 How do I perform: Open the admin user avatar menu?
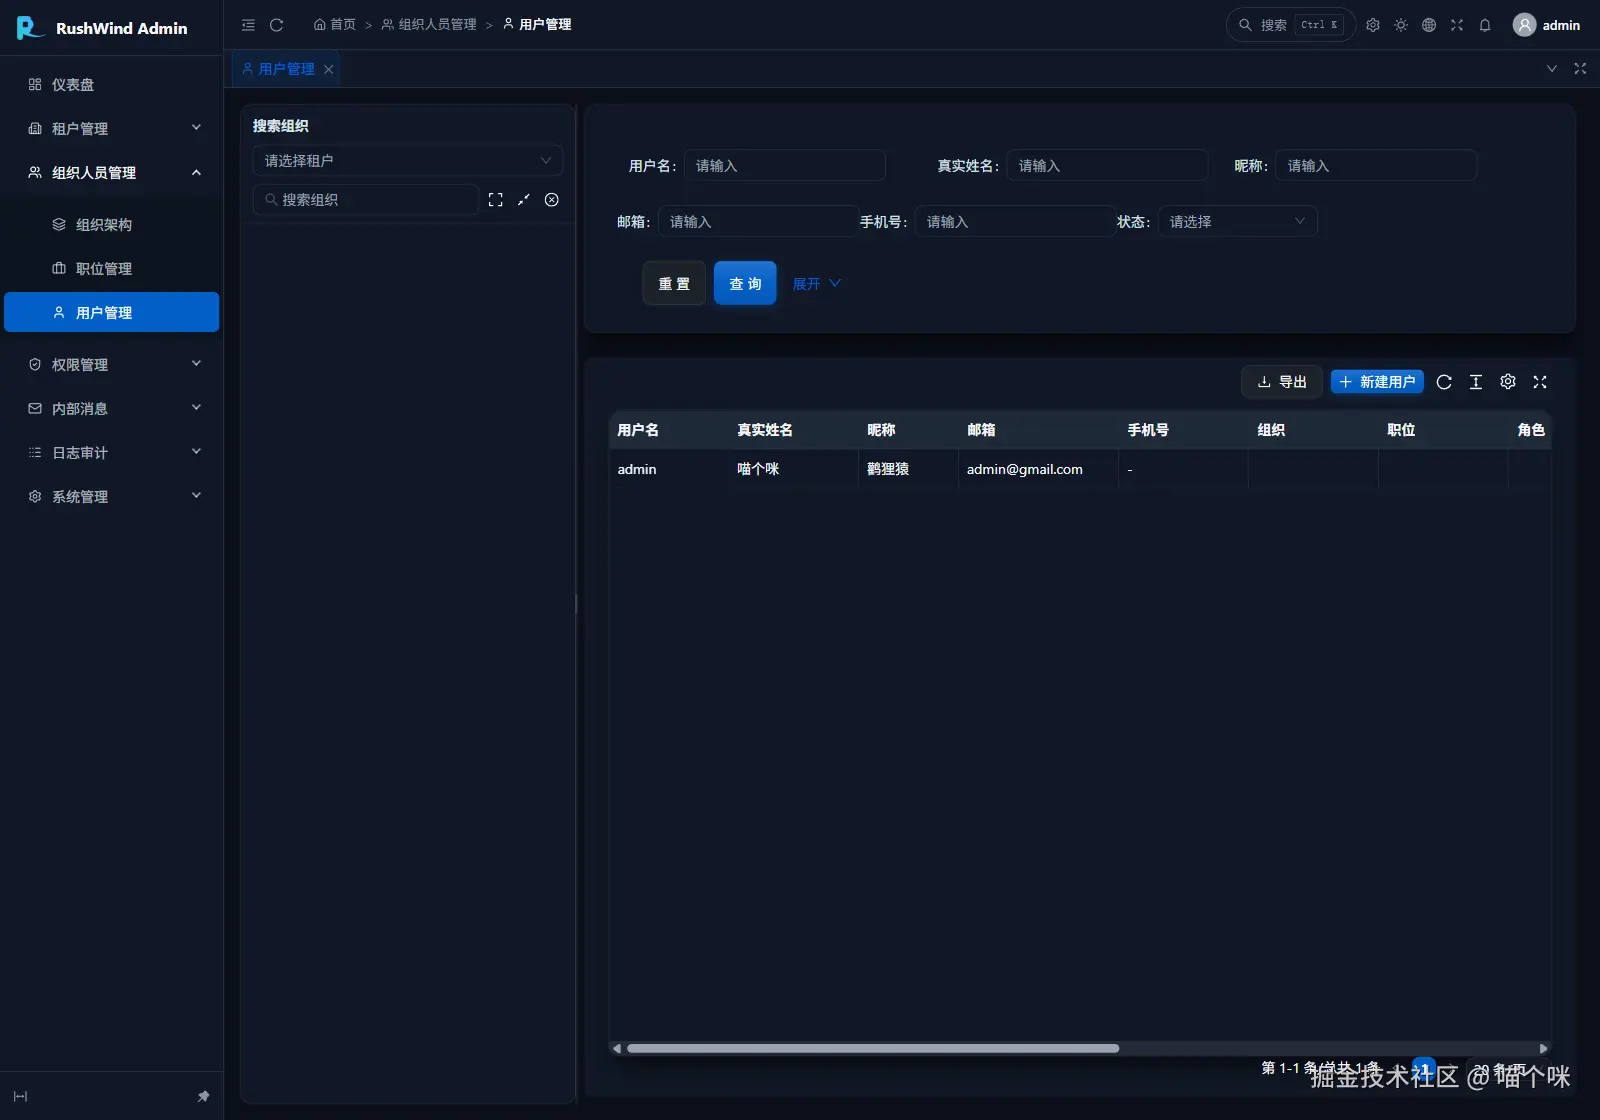pyautogui.click(x=1546, y=25)
